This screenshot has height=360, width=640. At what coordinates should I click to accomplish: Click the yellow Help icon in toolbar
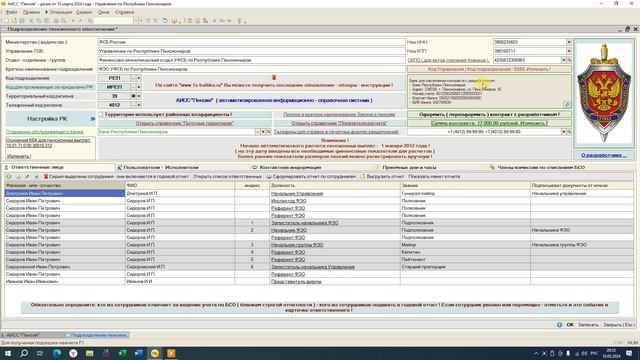tap(174, 20)
